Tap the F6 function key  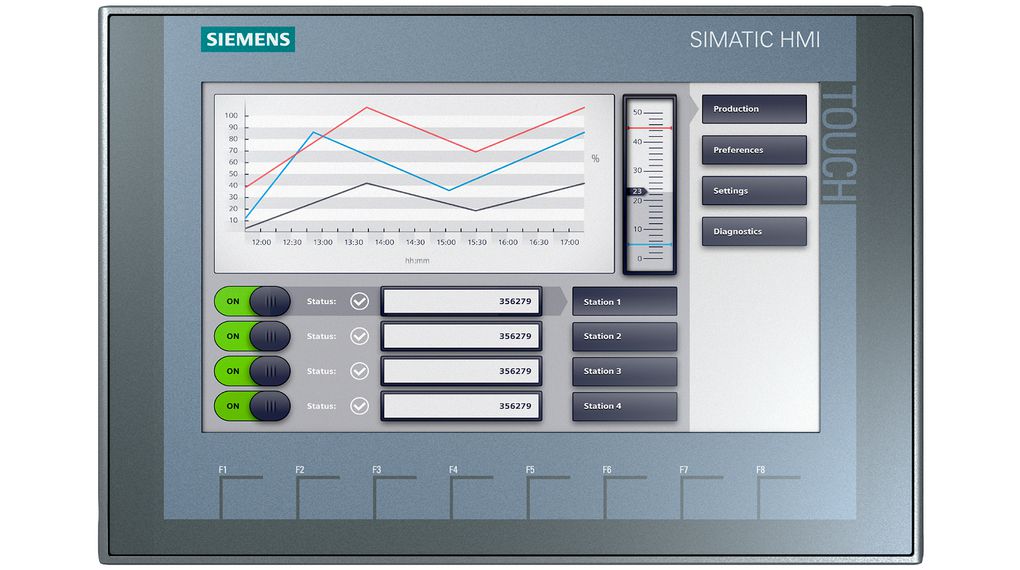click(x=624, y=493)
